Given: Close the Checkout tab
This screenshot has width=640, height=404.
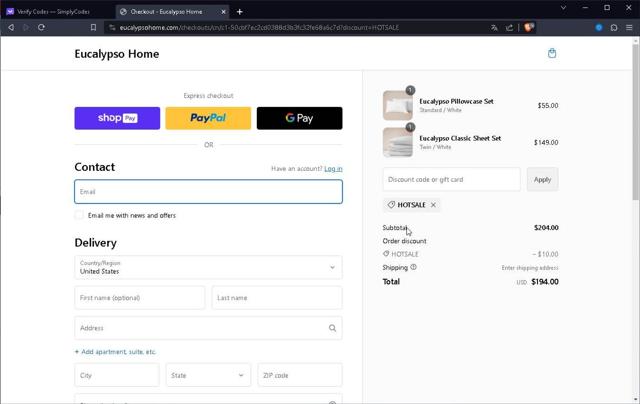Looking at the screenshot, I should point(223,12).
